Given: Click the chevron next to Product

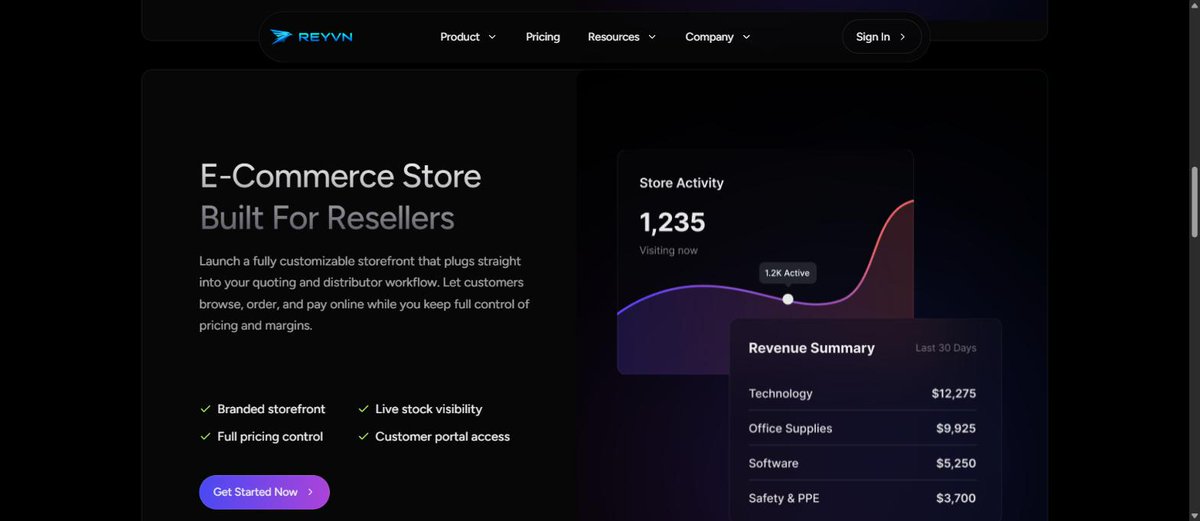Looking at the screenshot, I should coord(491,37).
